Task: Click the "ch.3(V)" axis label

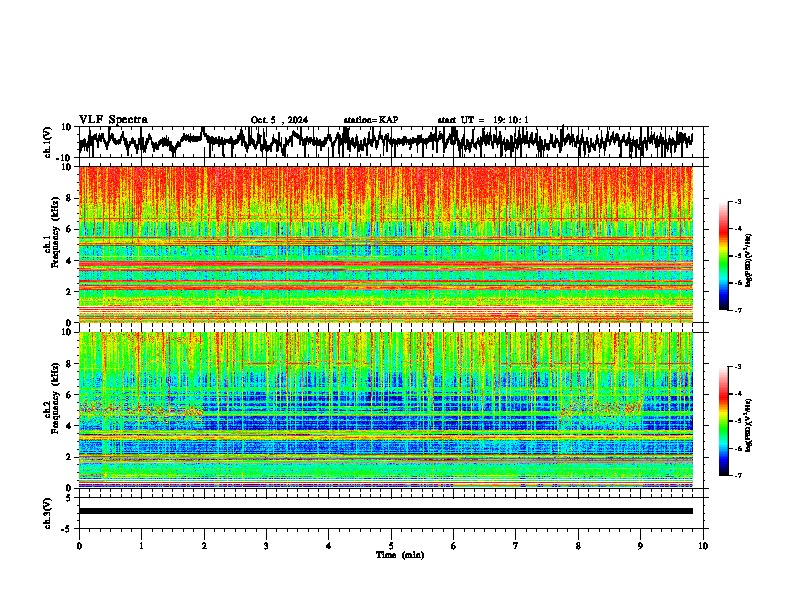Action: tap(48, 513)
